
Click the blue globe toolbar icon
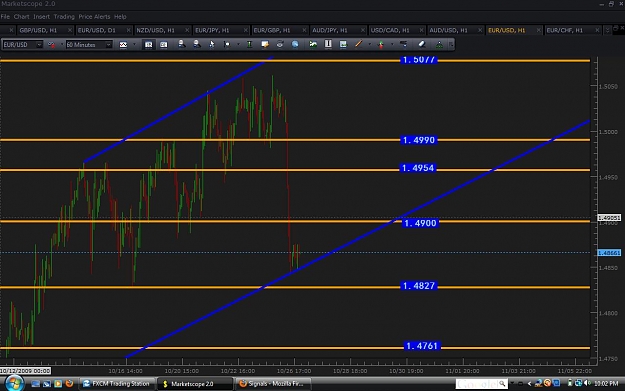(x=295, y=45)
